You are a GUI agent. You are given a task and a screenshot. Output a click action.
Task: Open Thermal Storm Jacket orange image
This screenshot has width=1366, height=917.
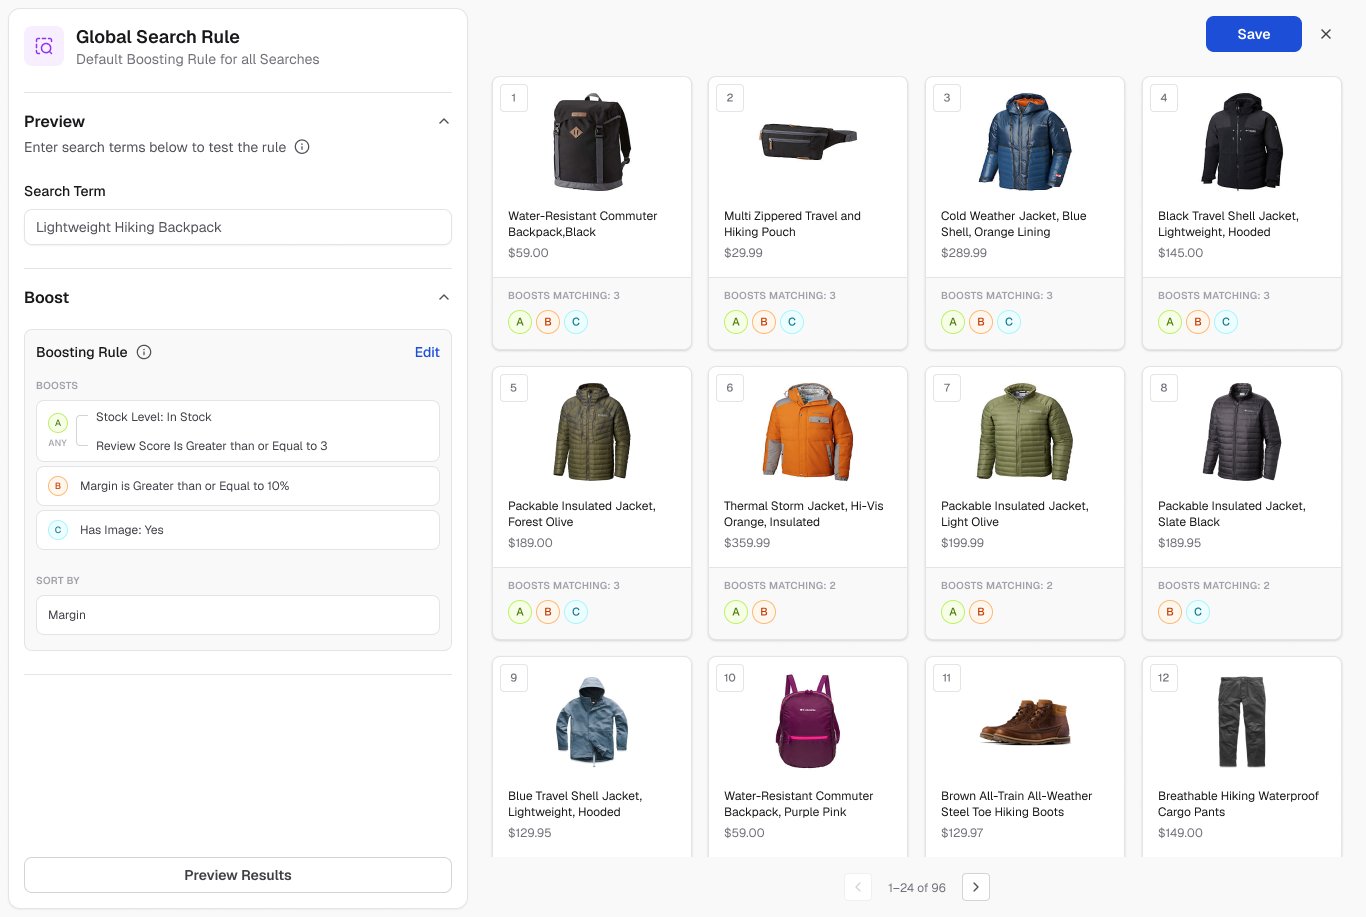point(808,432)
